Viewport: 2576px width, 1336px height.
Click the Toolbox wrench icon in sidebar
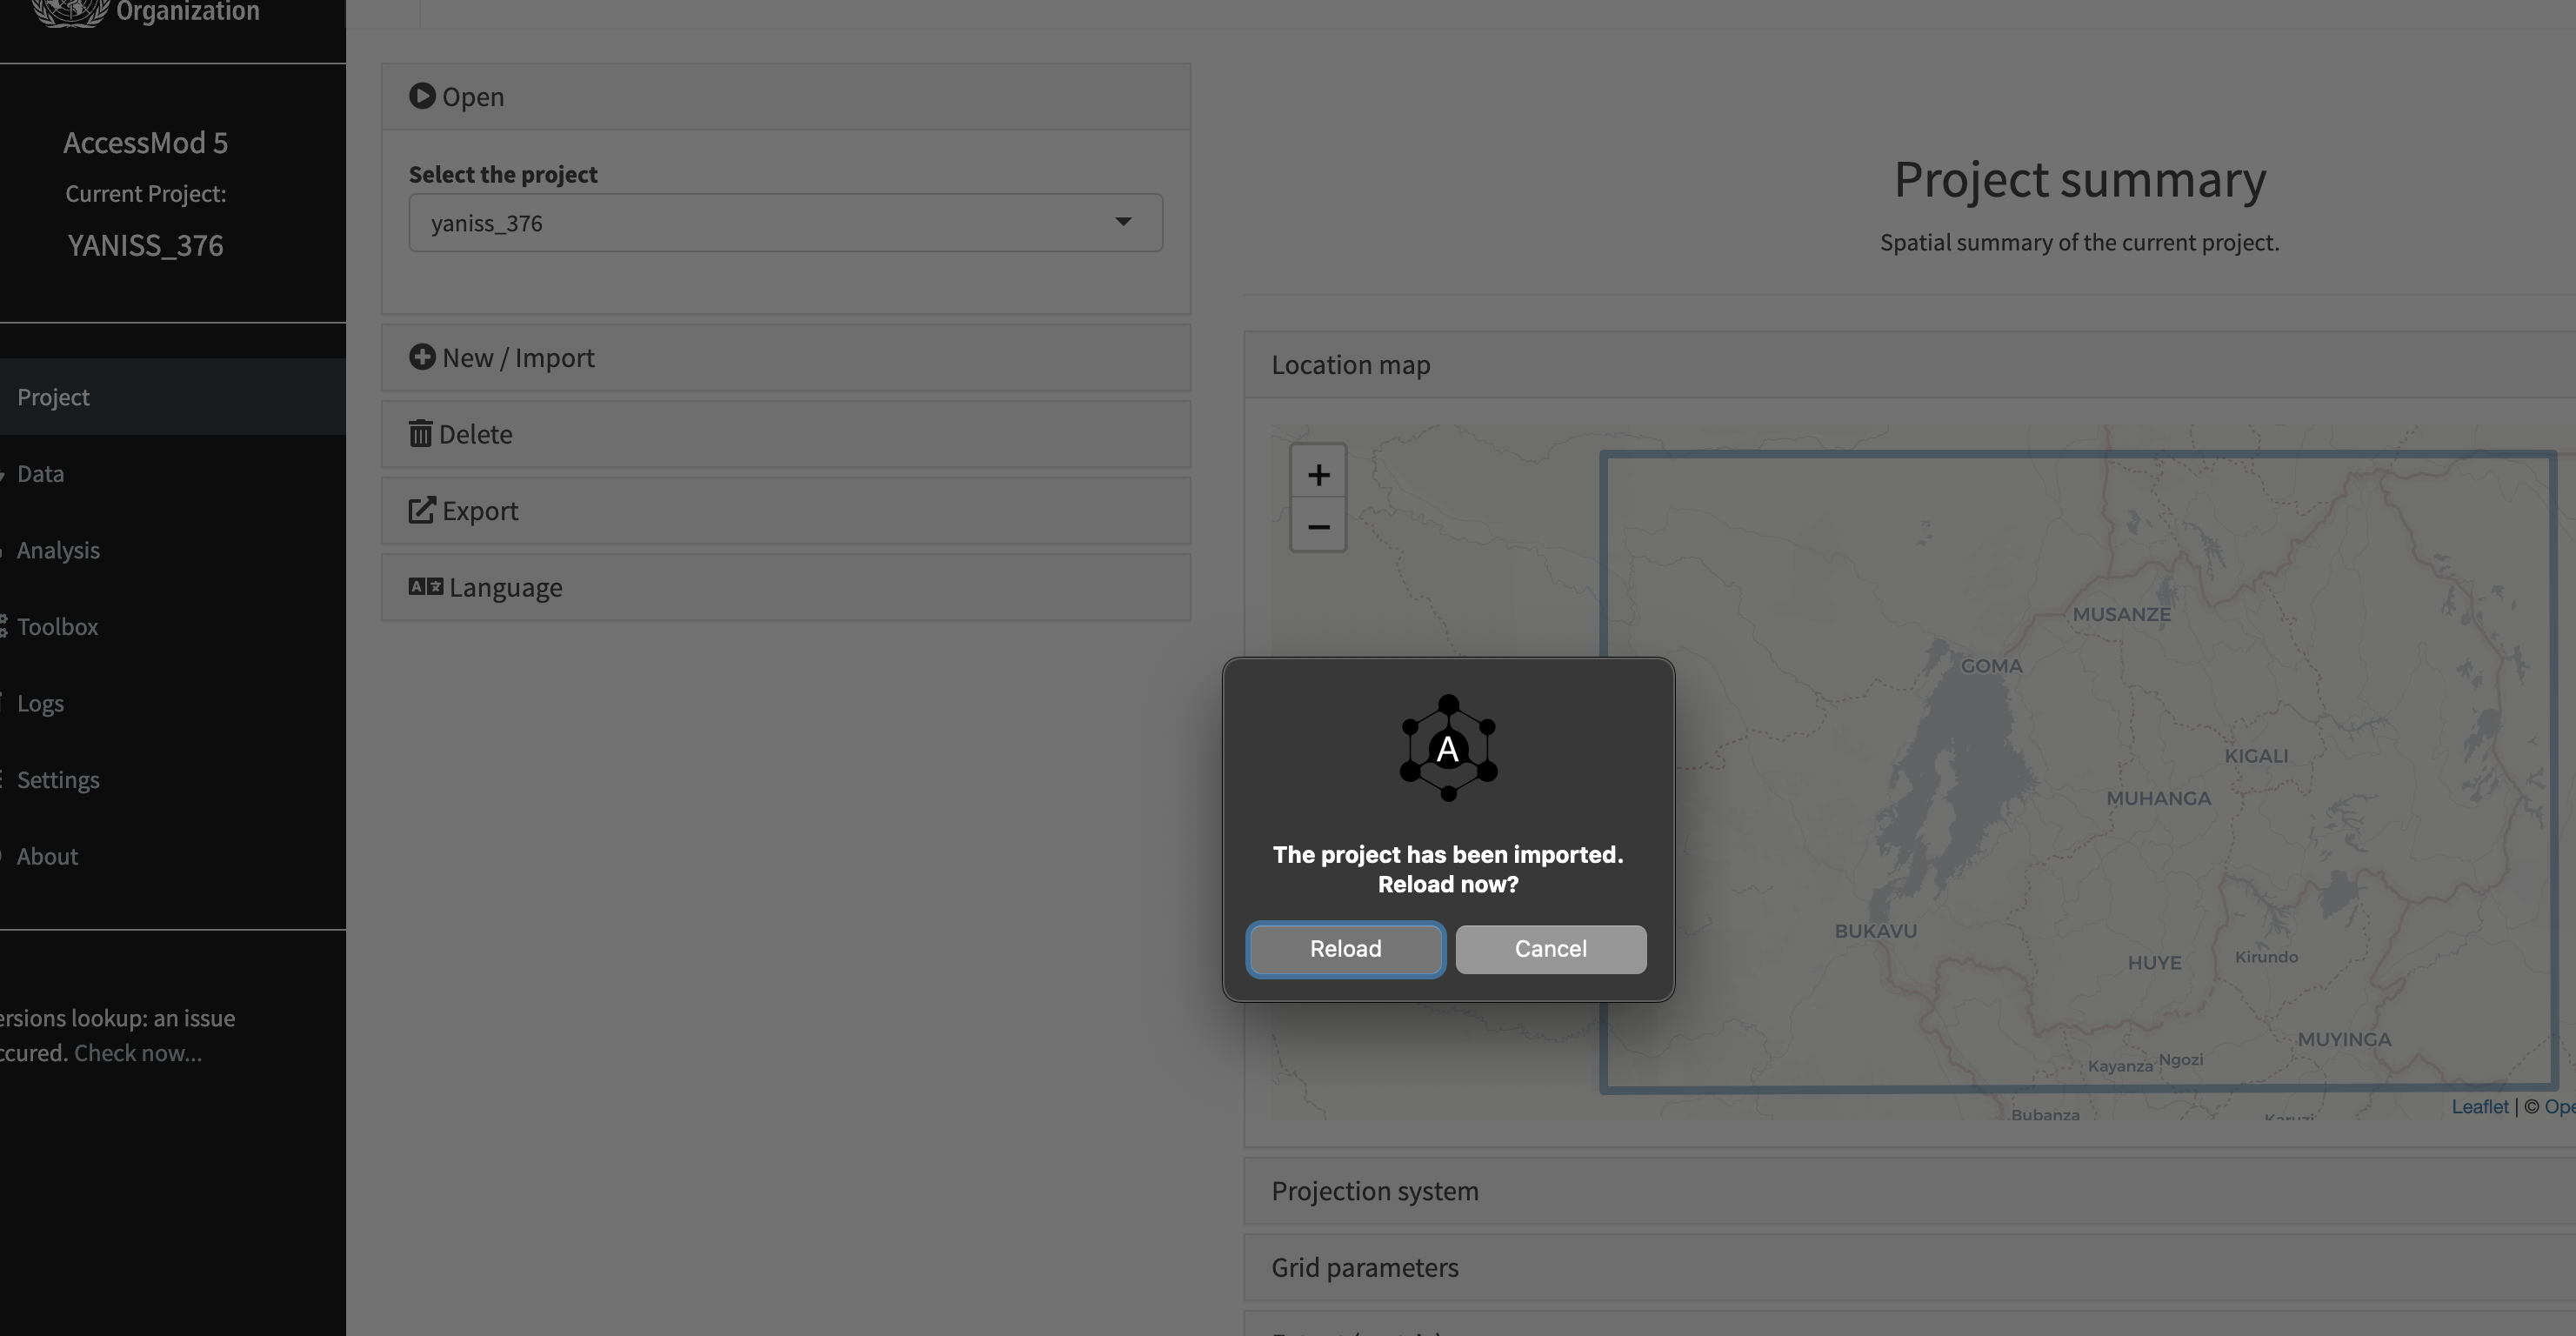[x=4, y=626]
